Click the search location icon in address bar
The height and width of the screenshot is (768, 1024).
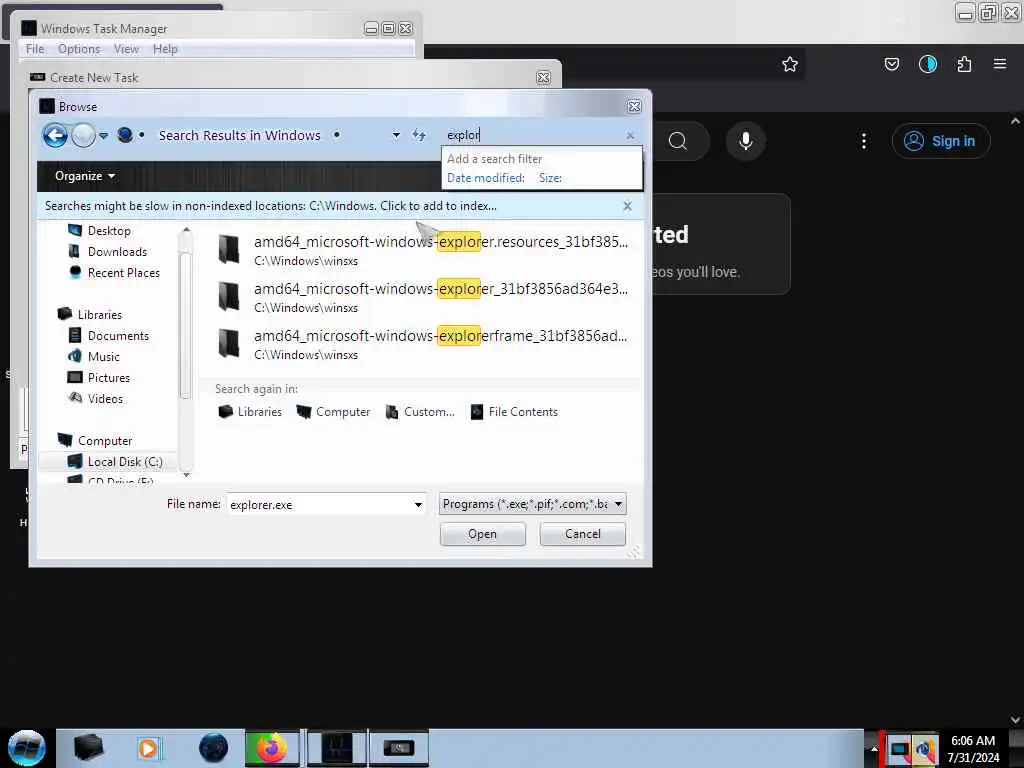pyautogui.click(x=125, y=135)
